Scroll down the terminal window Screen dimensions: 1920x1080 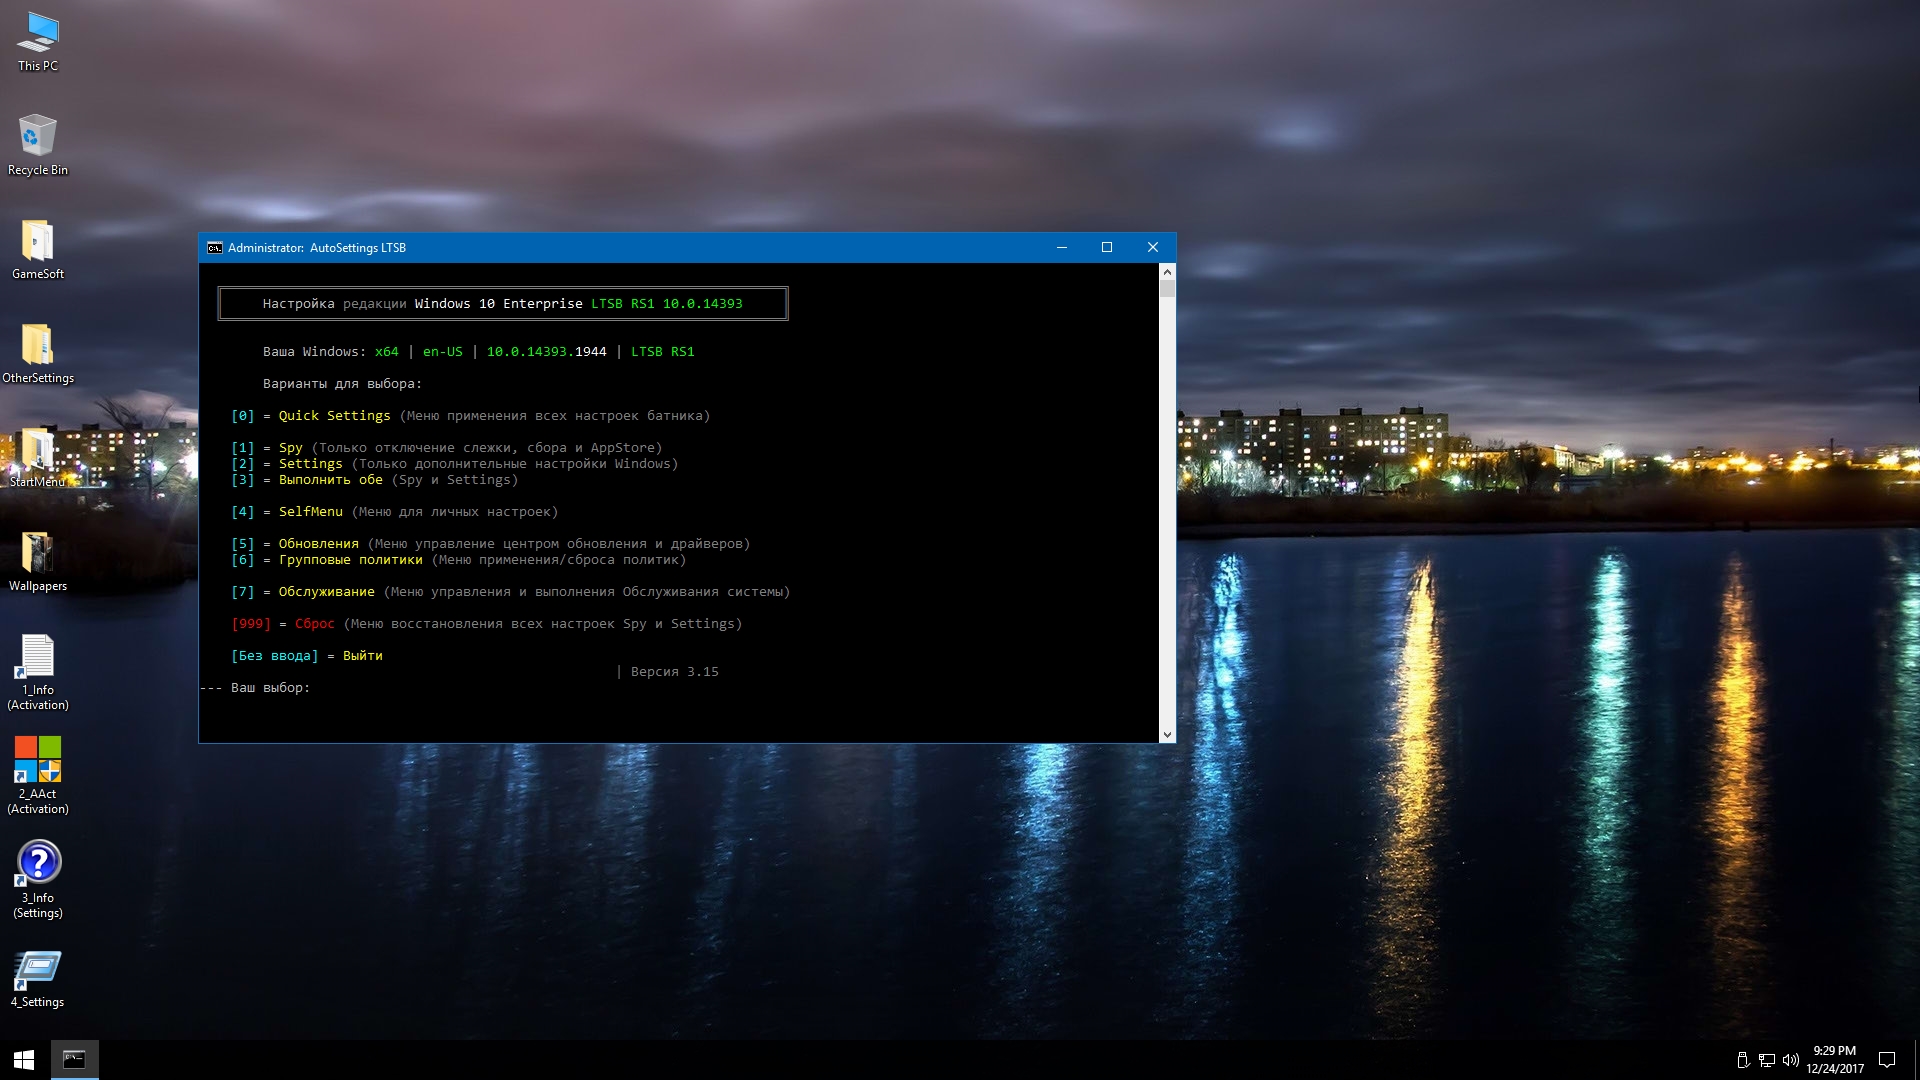1166,735
